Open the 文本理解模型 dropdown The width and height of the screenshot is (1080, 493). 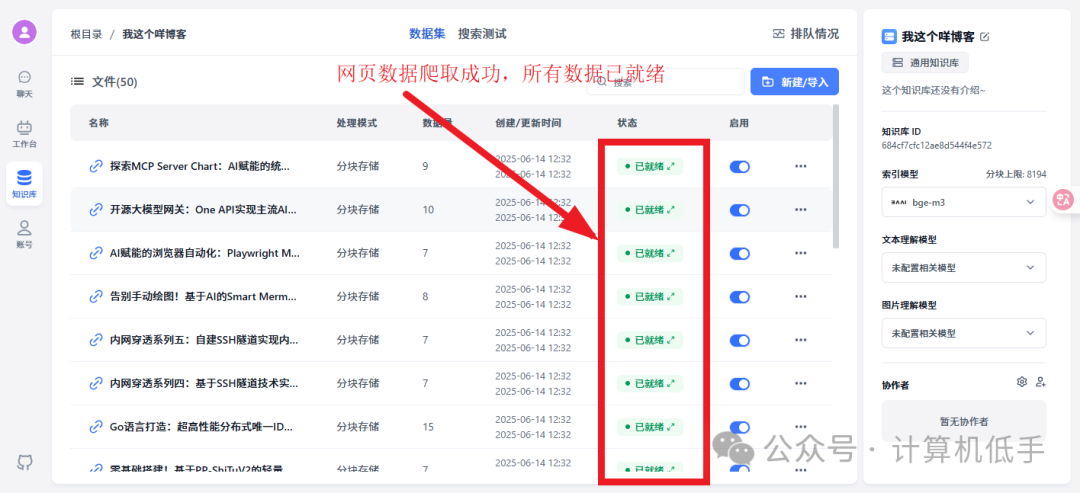coord(964,267)
